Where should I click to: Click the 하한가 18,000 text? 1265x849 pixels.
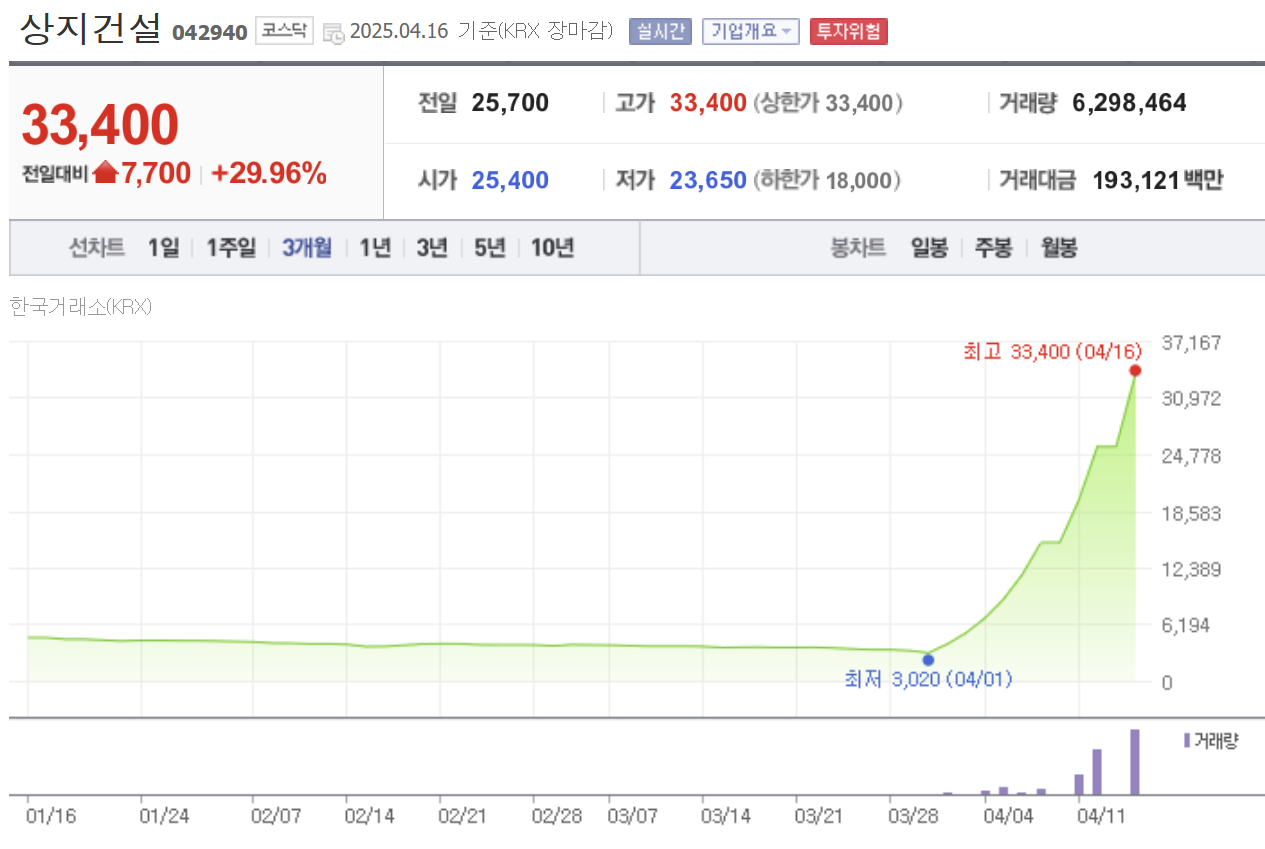pyautogui.click(x=827, y=180)
